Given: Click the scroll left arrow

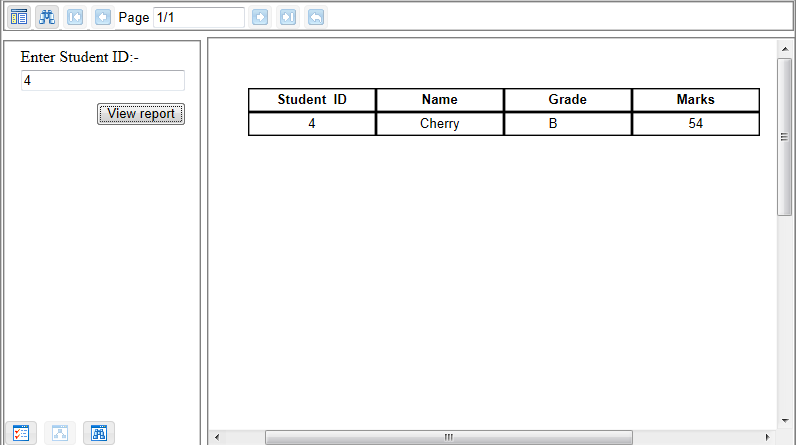Looking at the screenshot, I should coord(217,437).
